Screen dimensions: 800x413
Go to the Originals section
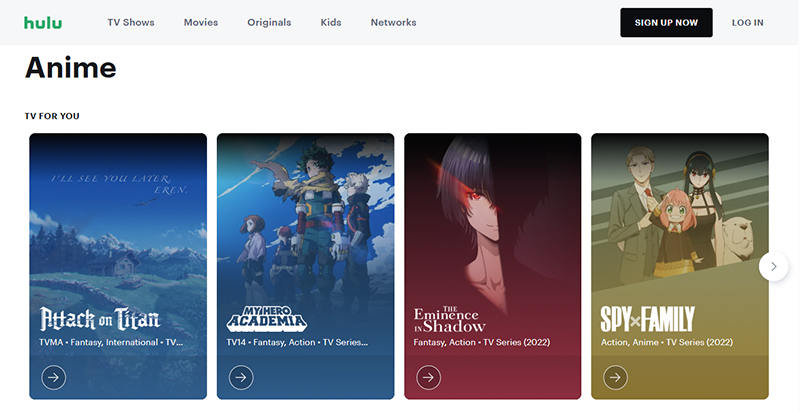coord(269,22)
